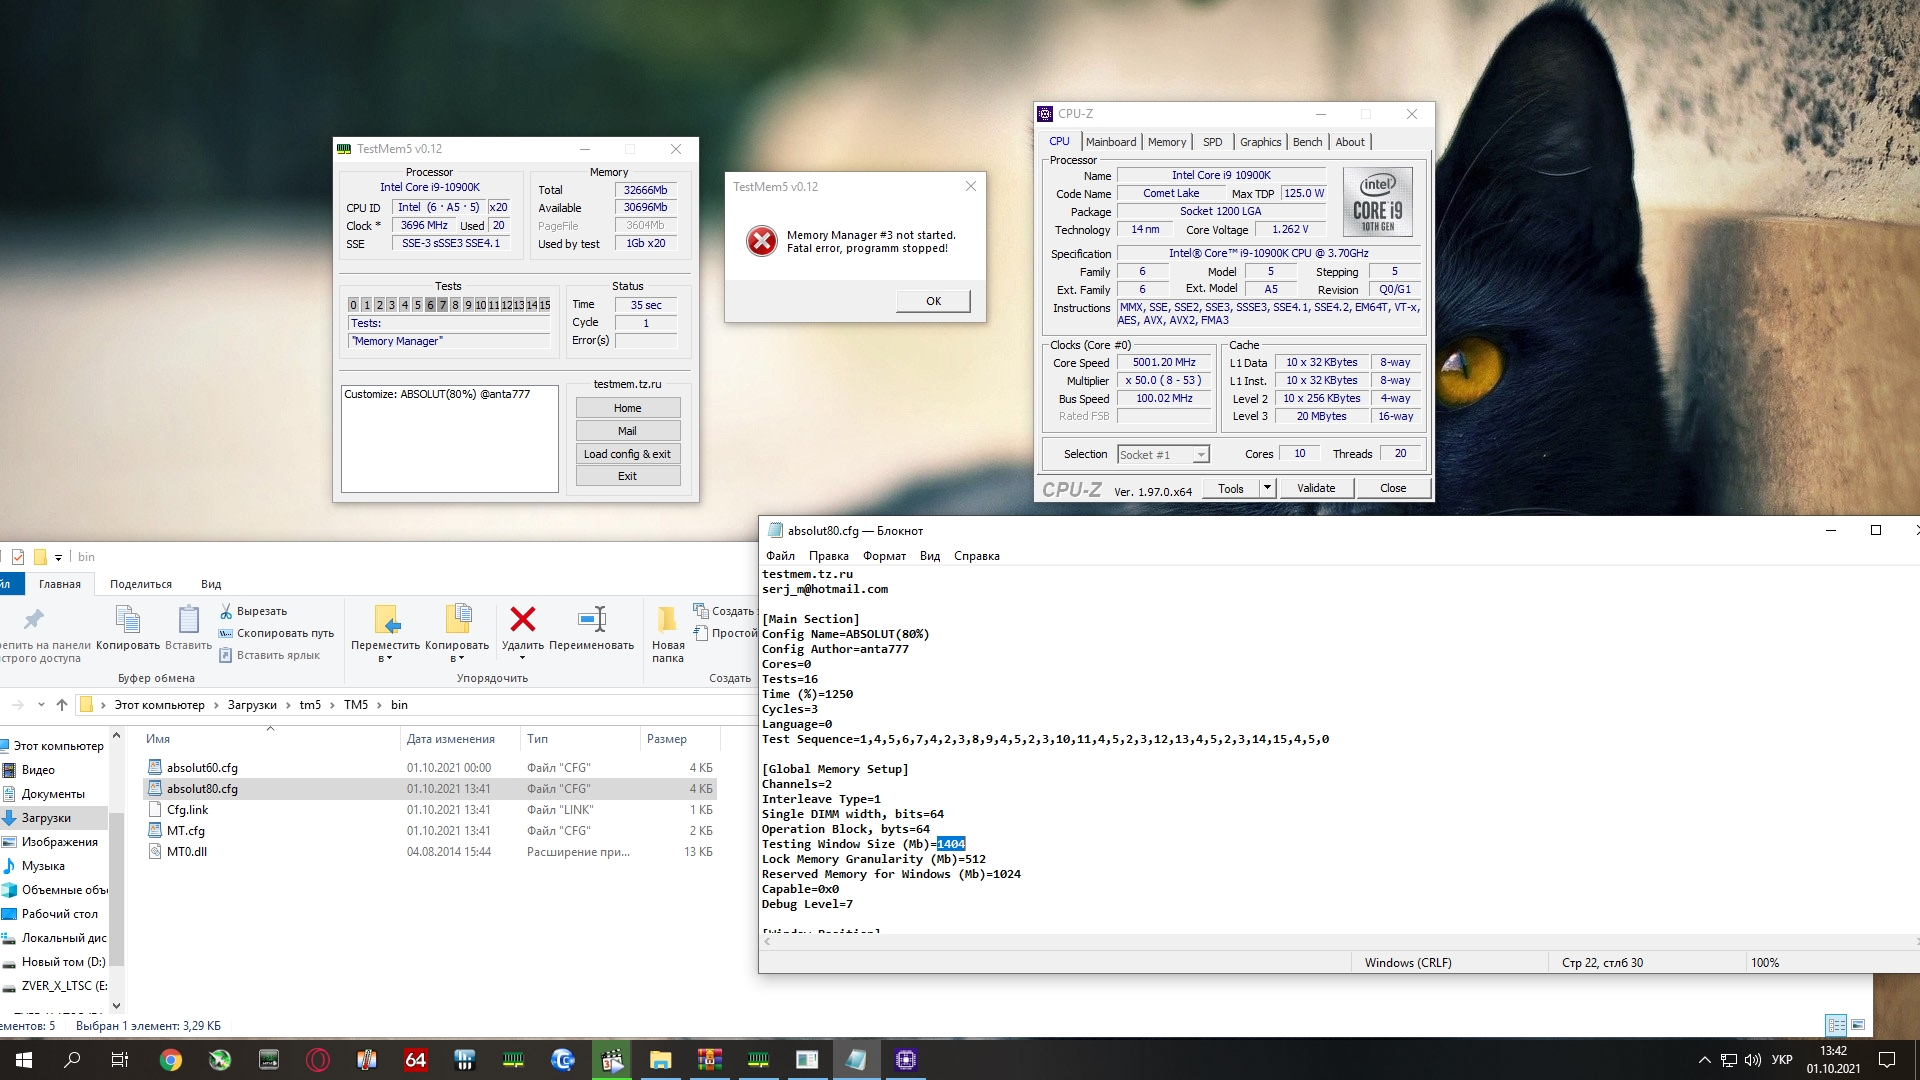Click OK in the TestMem5 error dialog

tap(933, 301)
